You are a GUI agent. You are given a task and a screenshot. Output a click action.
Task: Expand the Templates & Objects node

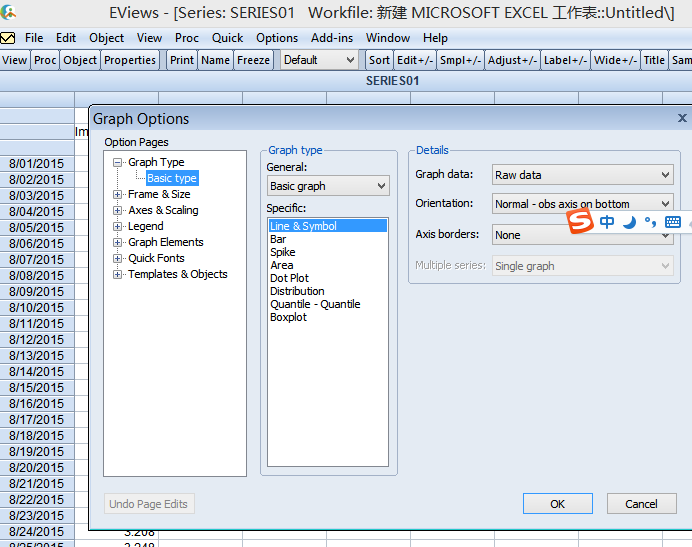point(117,275)
